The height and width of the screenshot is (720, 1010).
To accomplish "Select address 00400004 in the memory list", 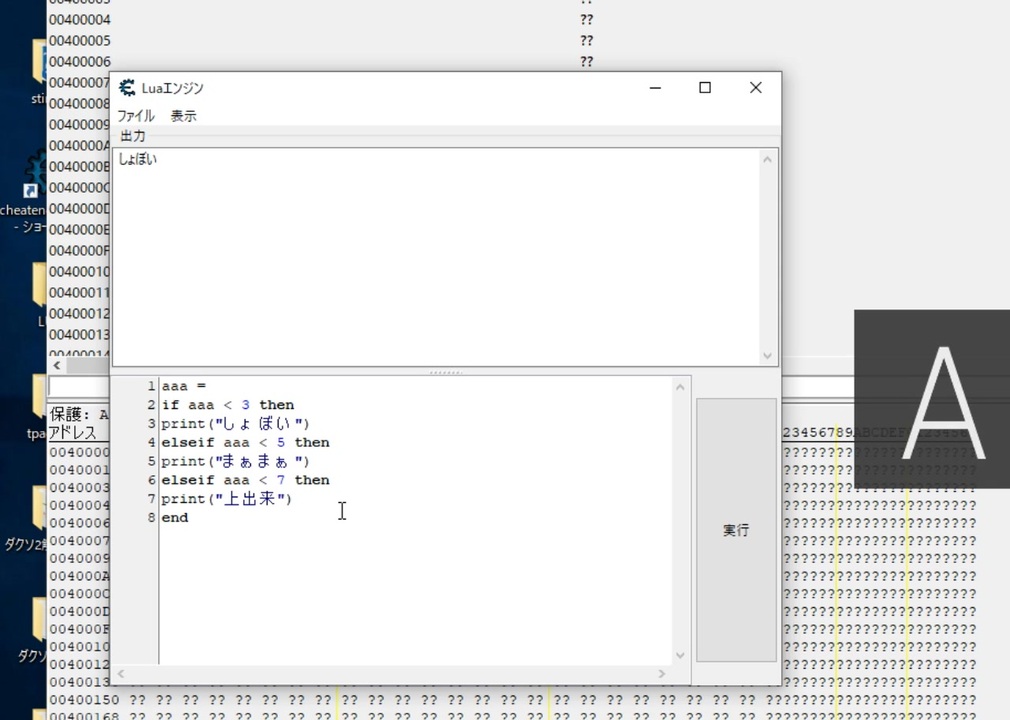I will click(x=80, y=20).
